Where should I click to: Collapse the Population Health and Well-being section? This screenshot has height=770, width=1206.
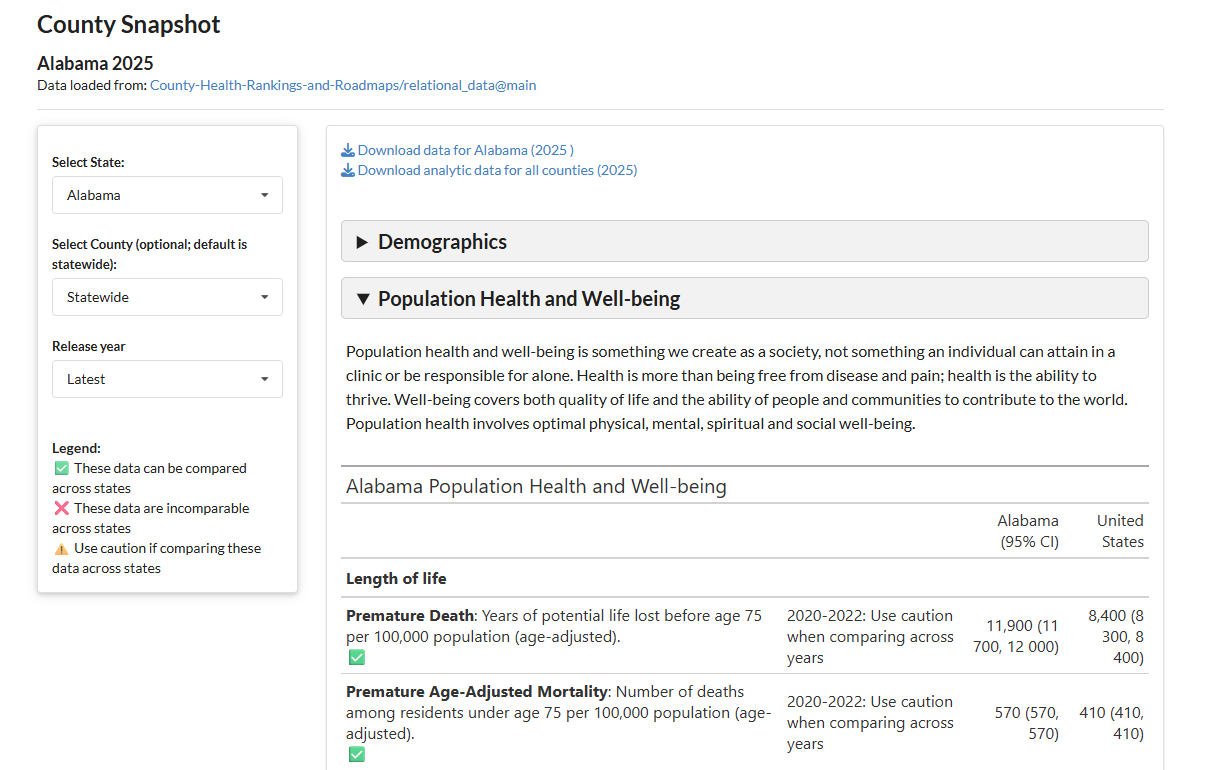528,299
